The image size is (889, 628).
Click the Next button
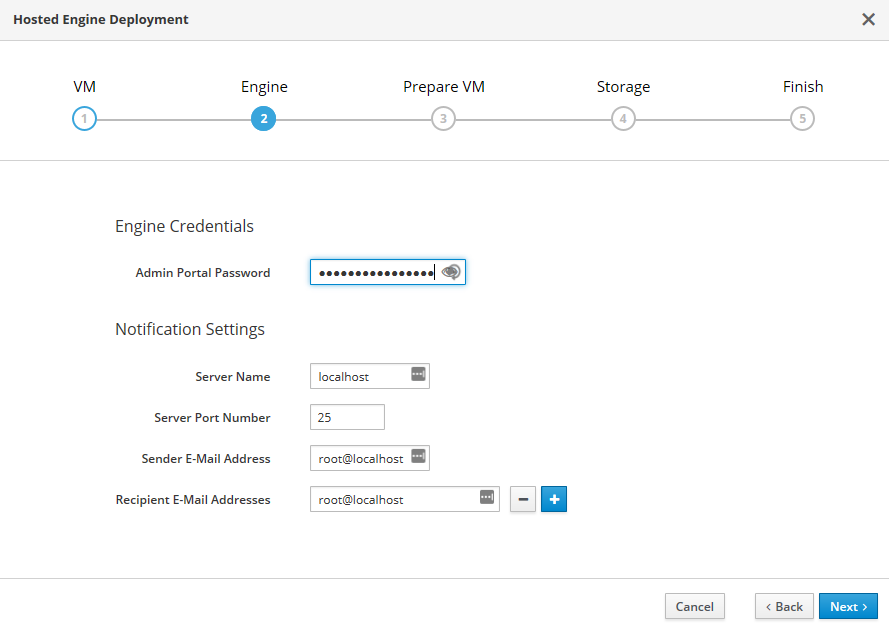click(848, 606)
